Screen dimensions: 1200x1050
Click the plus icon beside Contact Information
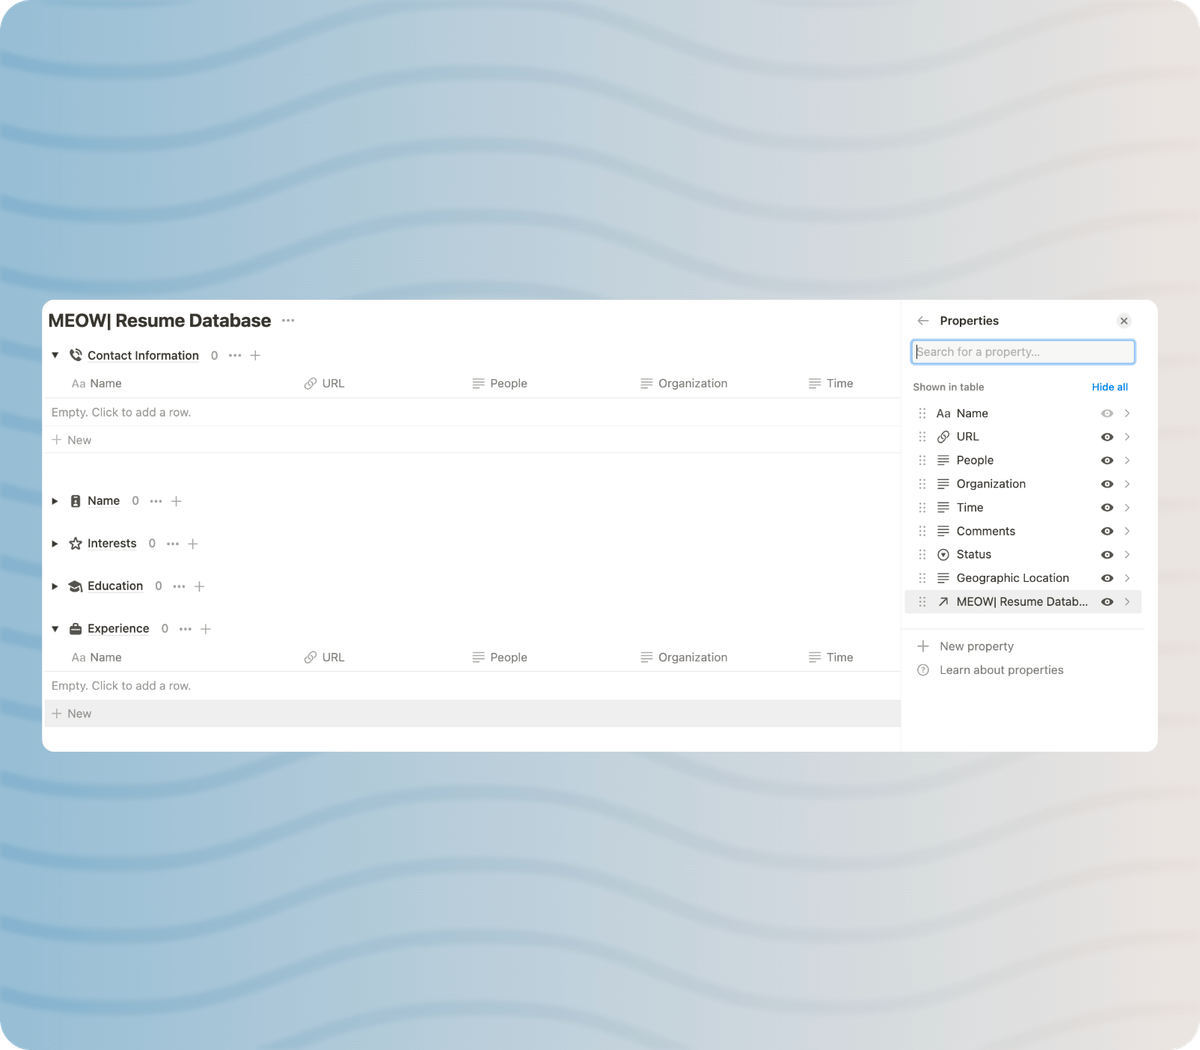[x=255, y=356]
